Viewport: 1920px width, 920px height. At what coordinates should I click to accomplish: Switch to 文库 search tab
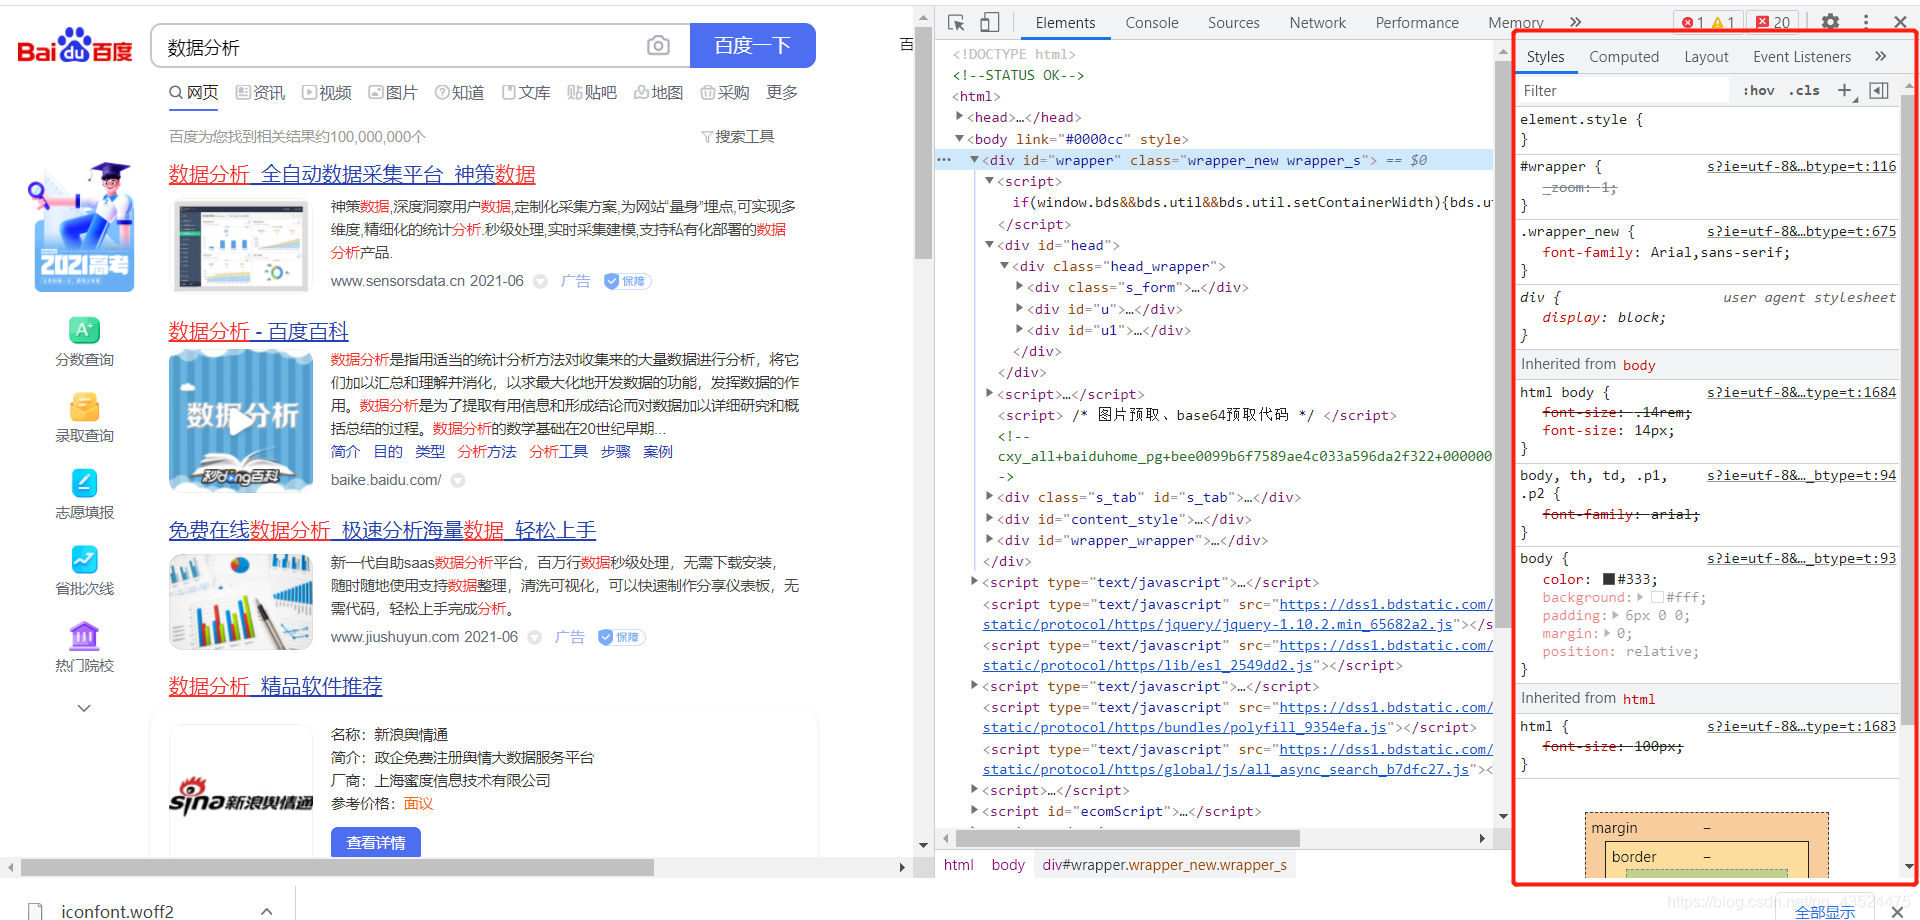(526, 92)
